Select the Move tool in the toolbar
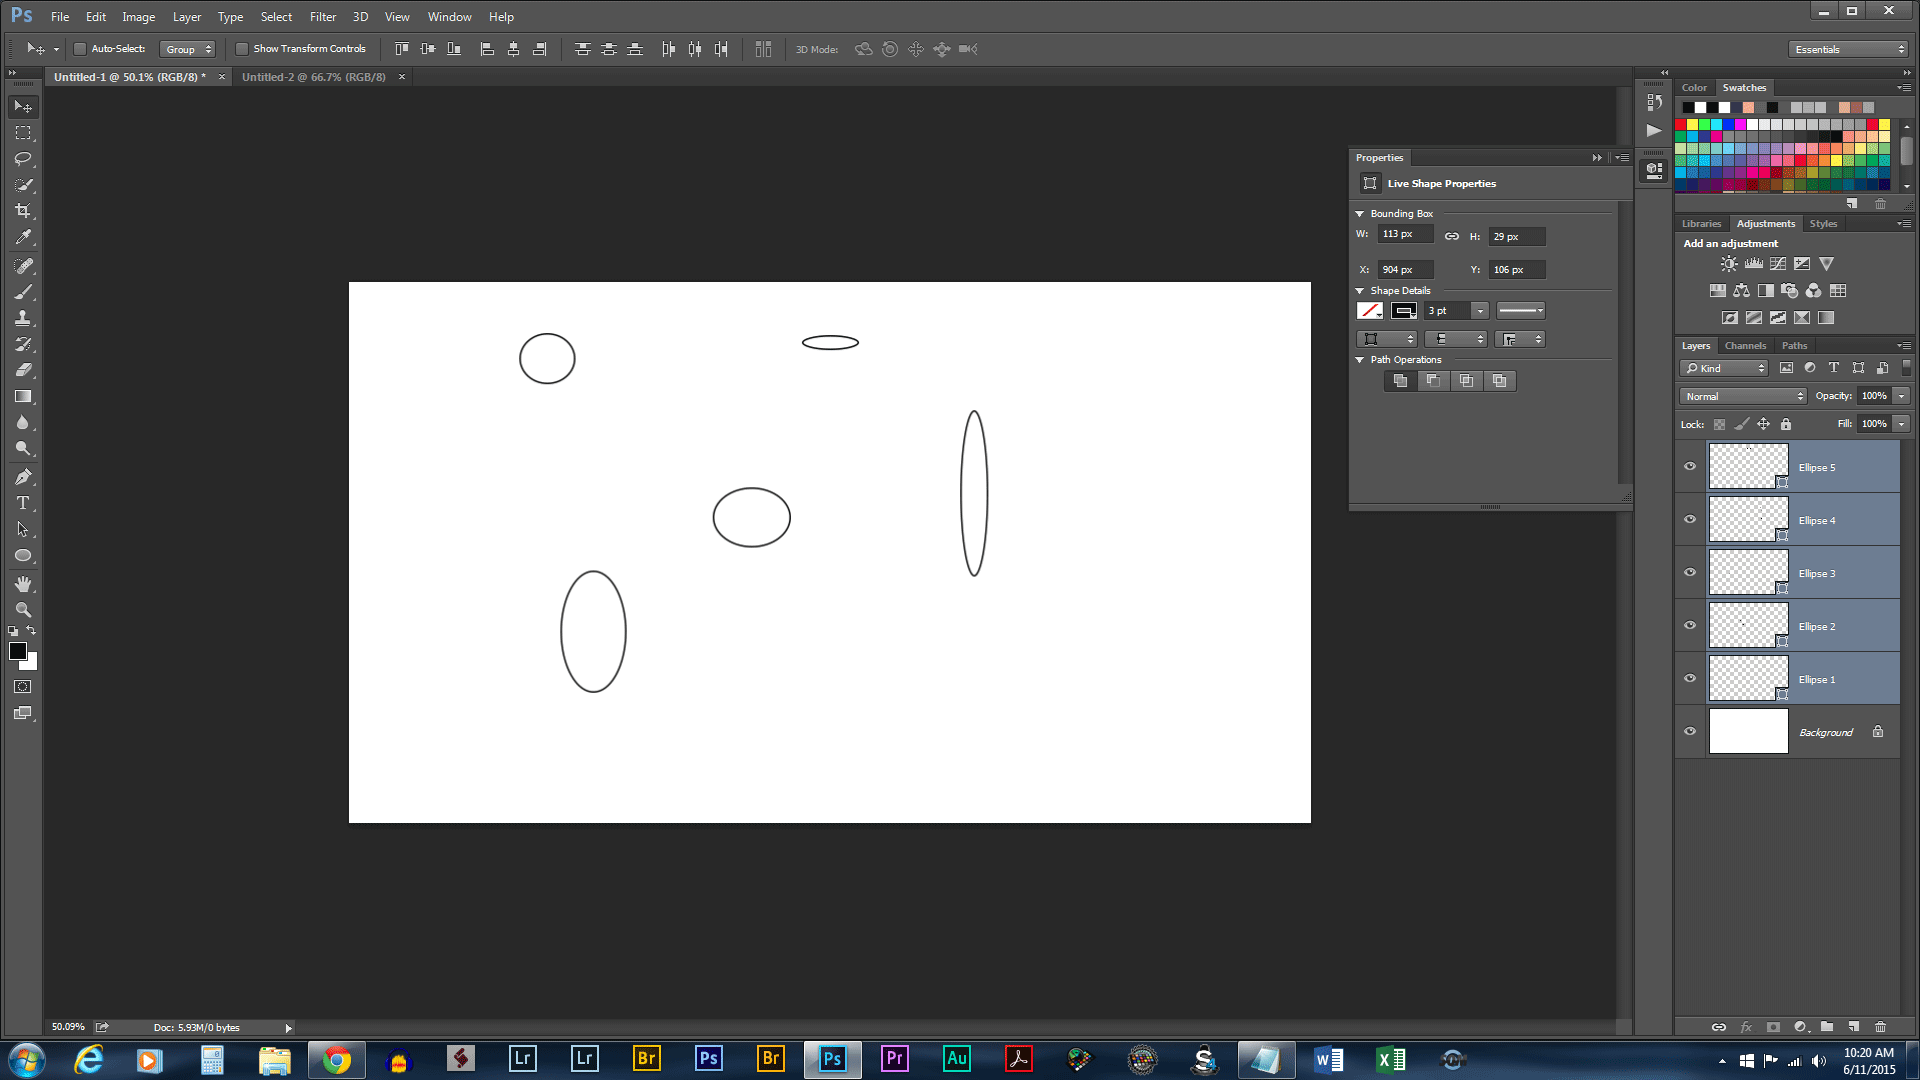Screen dimensions: 1920x1080 coord(22,106)
